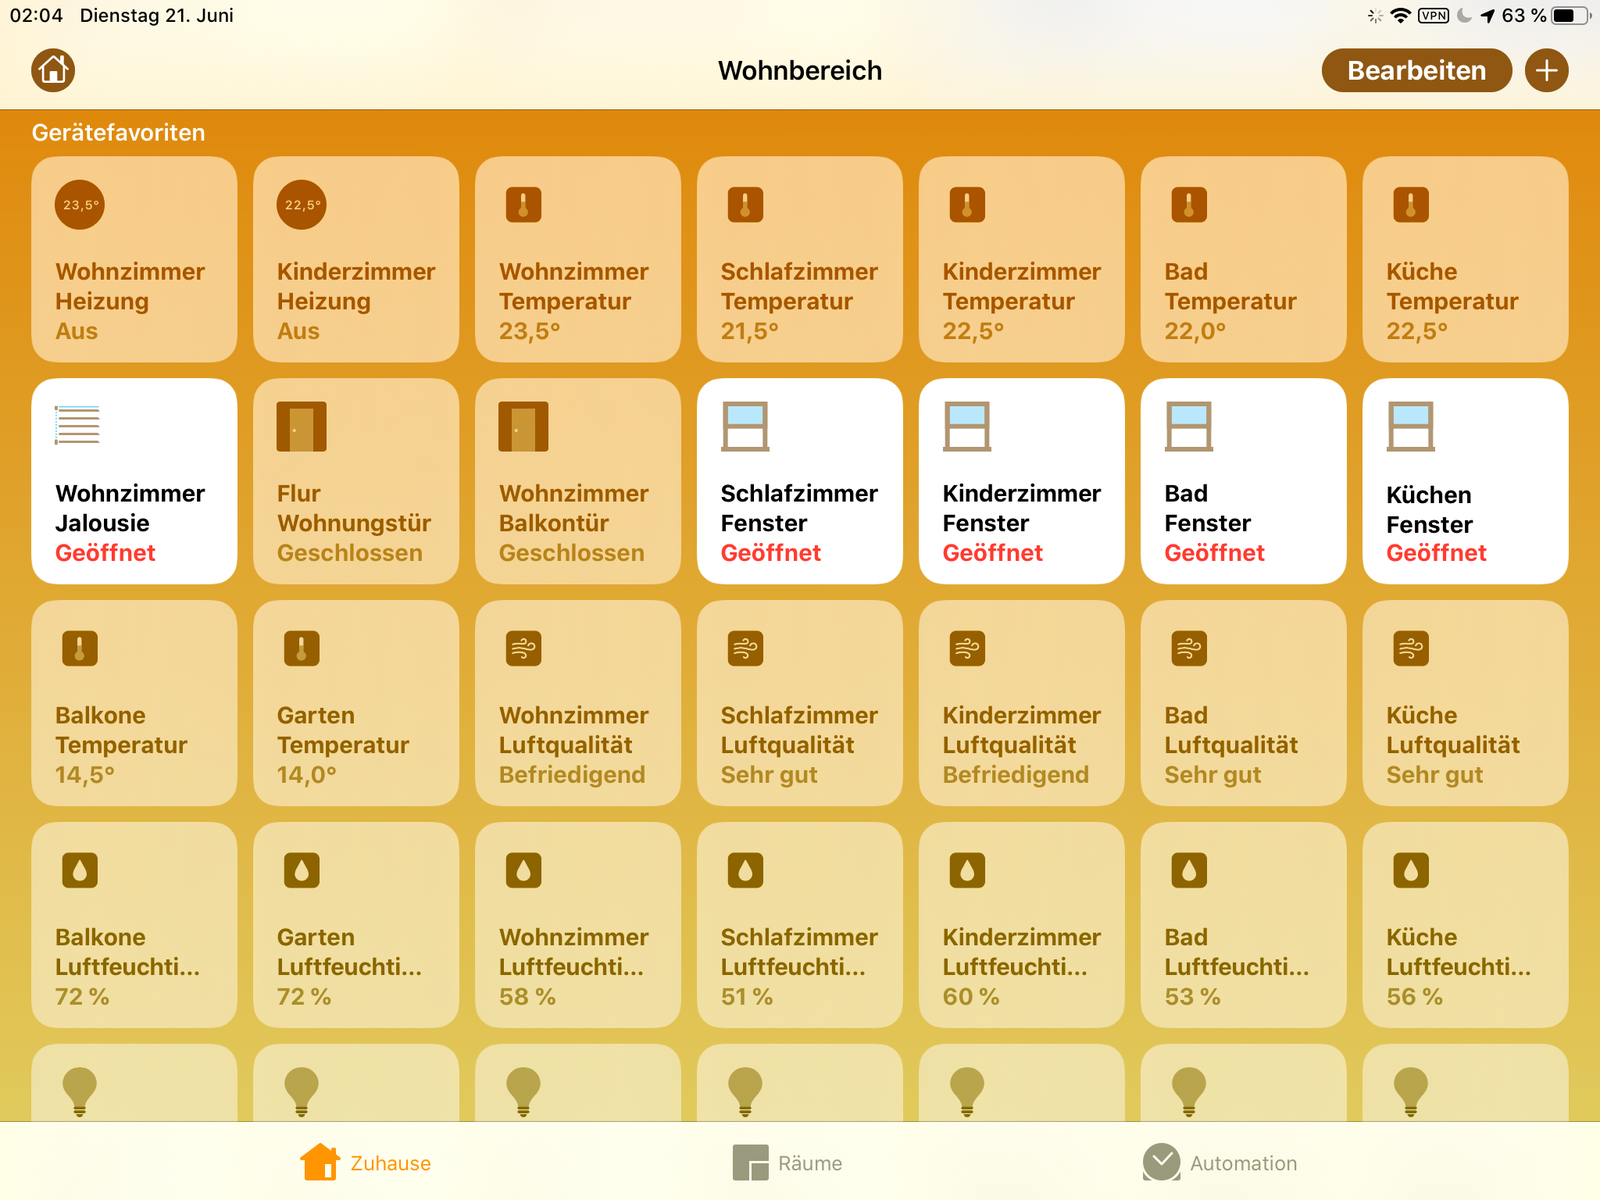Screen dimensions: 1600x1200
Task: Tap the Küchen Fenster window icon
Action: tap(1411, 427)
